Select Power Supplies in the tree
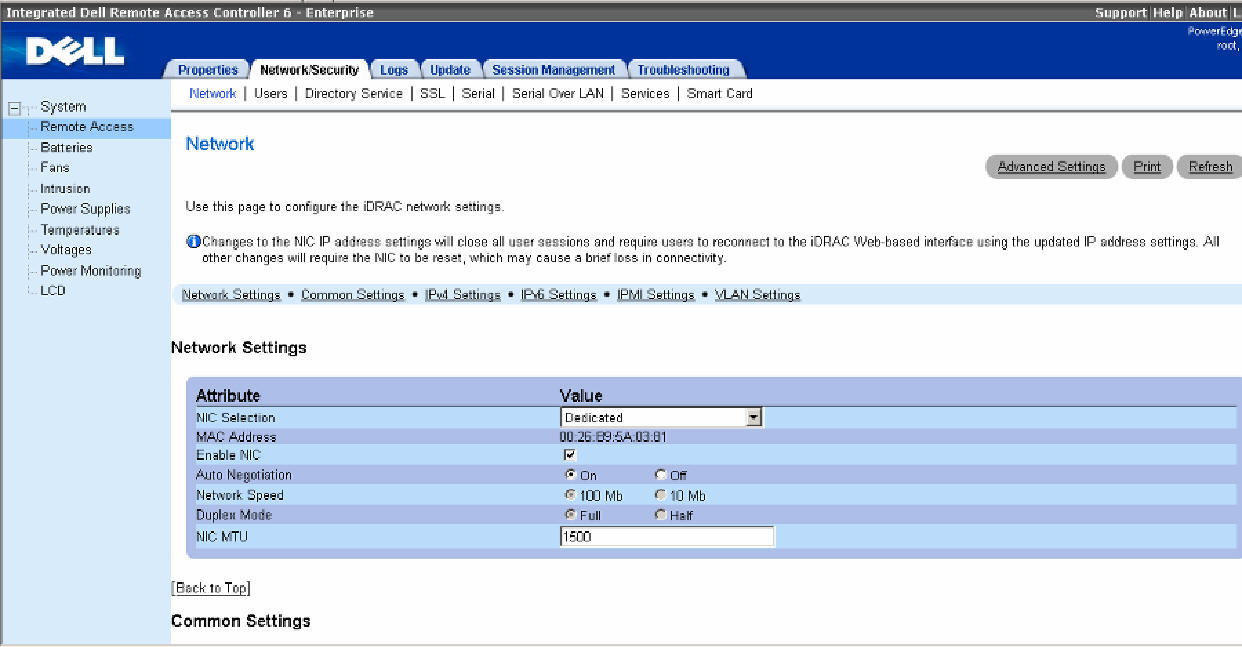Screen dimensions: 1242x647 click(x=85, y=209)
